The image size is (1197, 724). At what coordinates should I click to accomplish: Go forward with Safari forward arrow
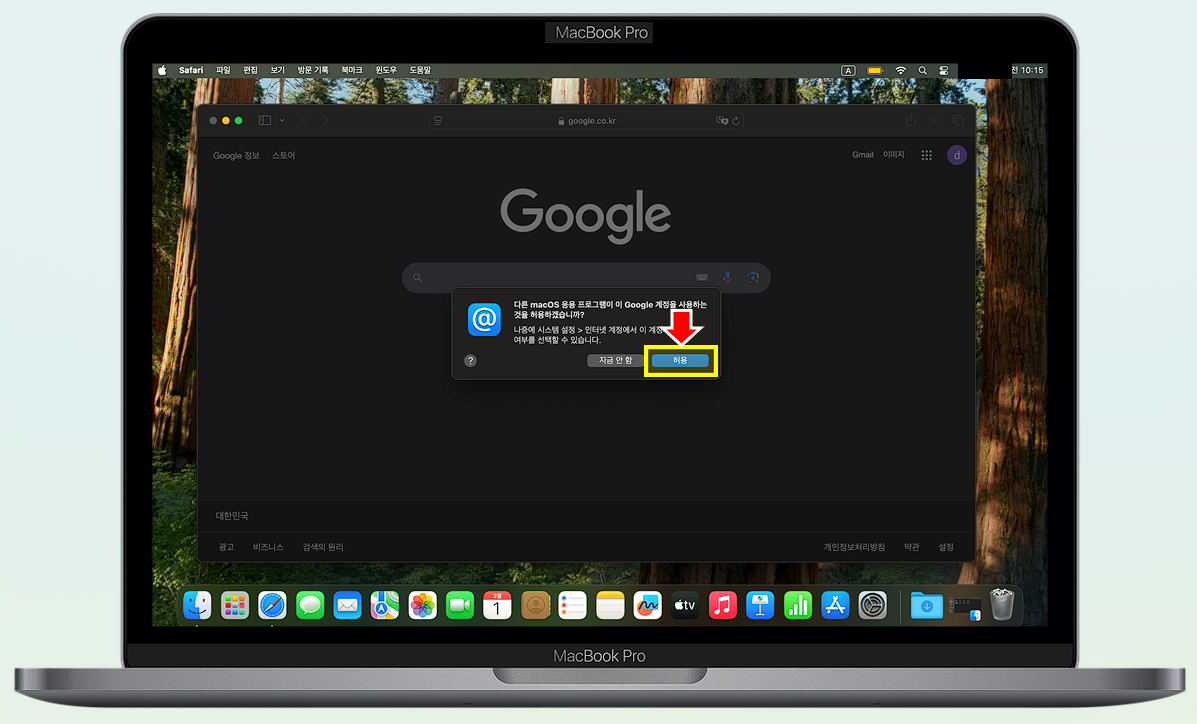coord(326,121)
